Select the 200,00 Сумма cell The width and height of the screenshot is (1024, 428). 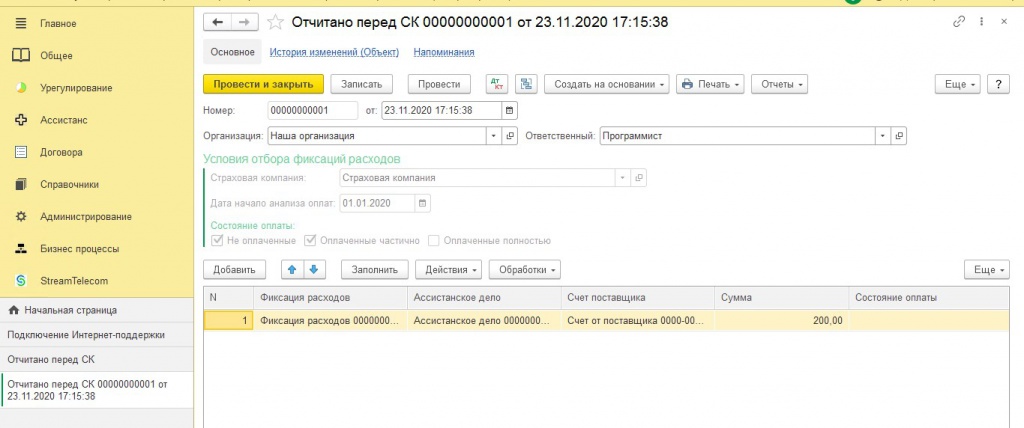click(782, 320)
